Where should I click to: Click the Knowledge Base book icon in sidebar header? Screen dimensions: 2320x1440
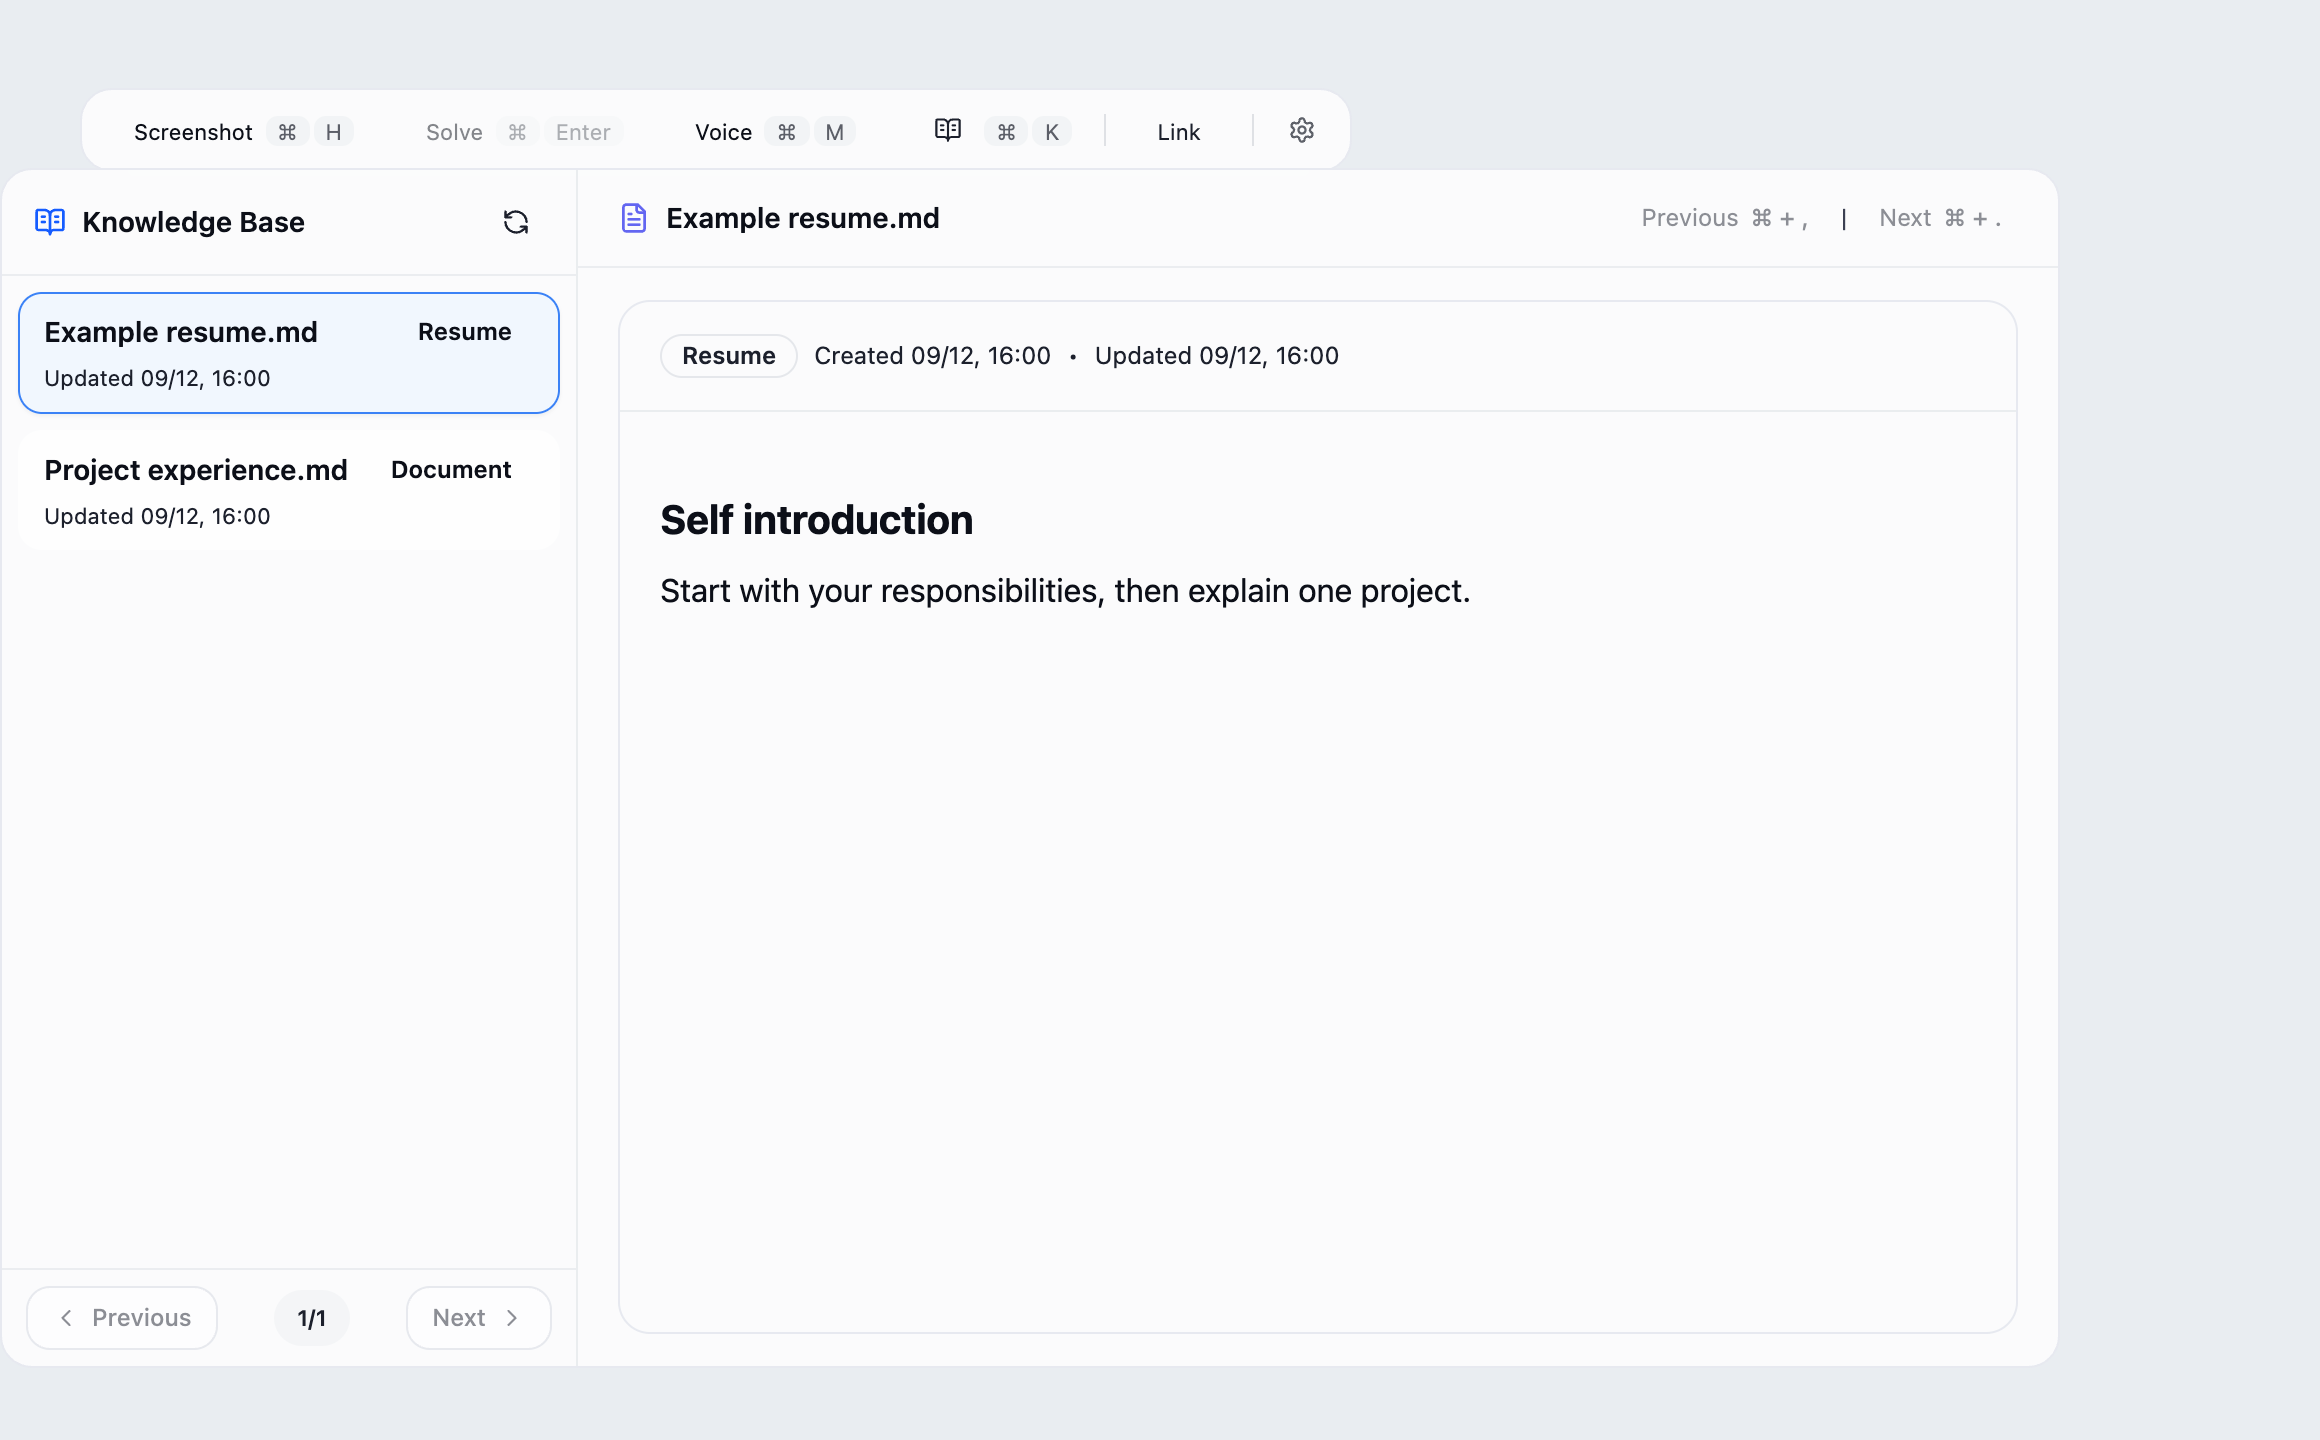click(x=50, y=222)
